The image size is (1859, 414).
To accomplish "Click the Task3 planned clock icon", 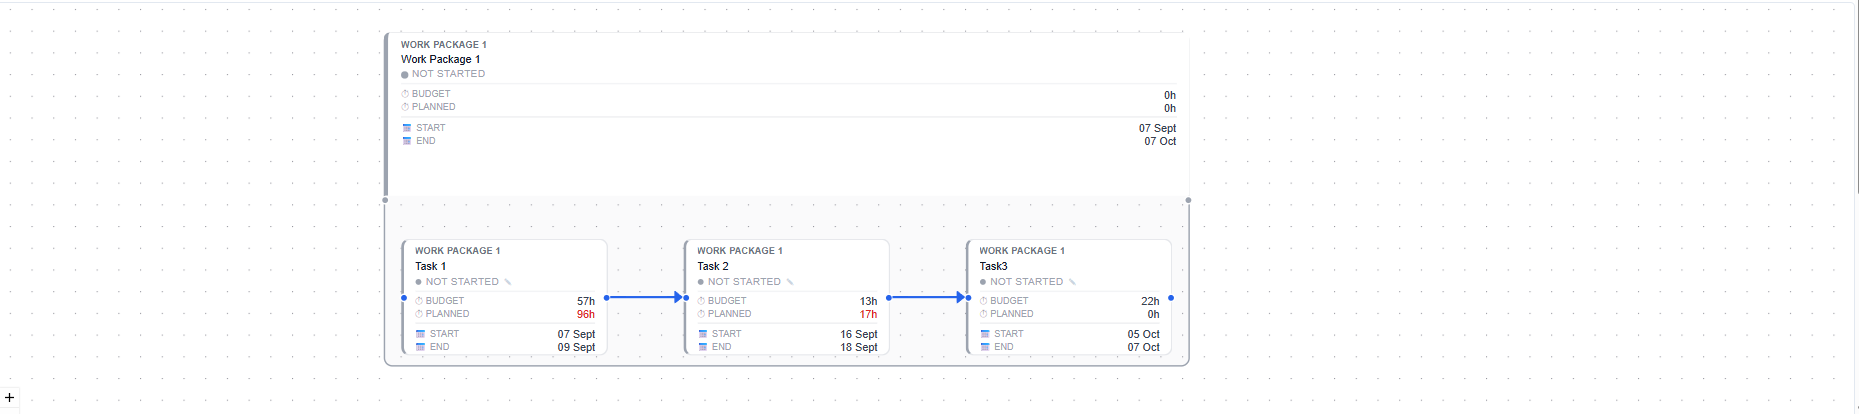I will (x=983, y=314).
